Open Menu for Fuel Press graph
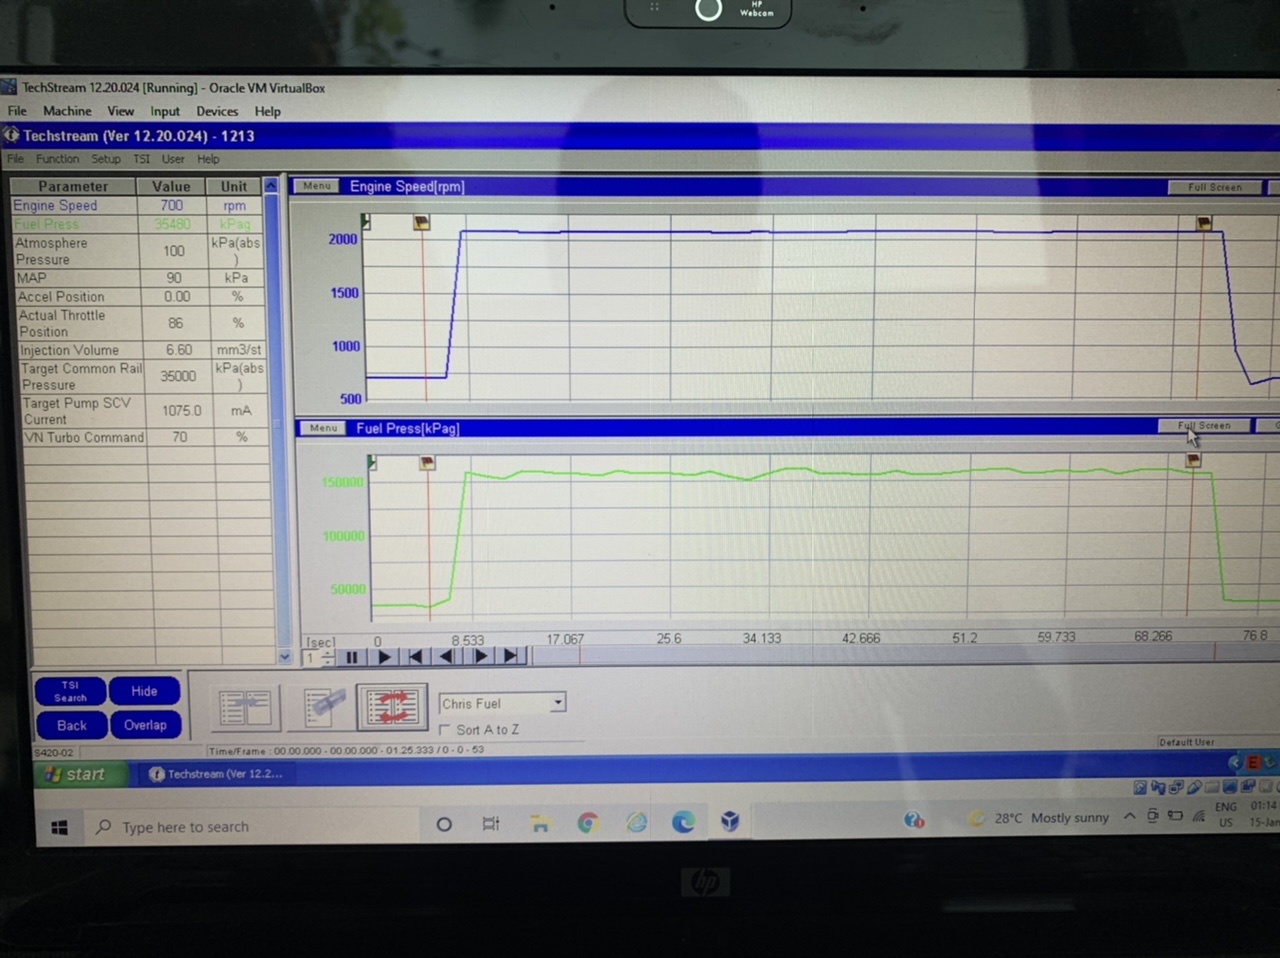 pyautogui.click(x=323, y=428)
